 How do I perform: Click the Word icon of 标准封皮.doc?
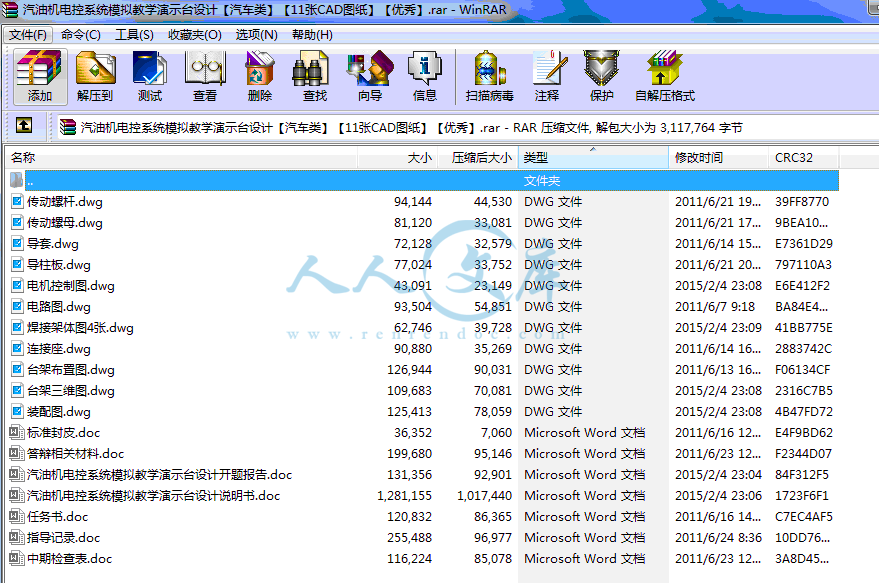click(x=16, y=432)
